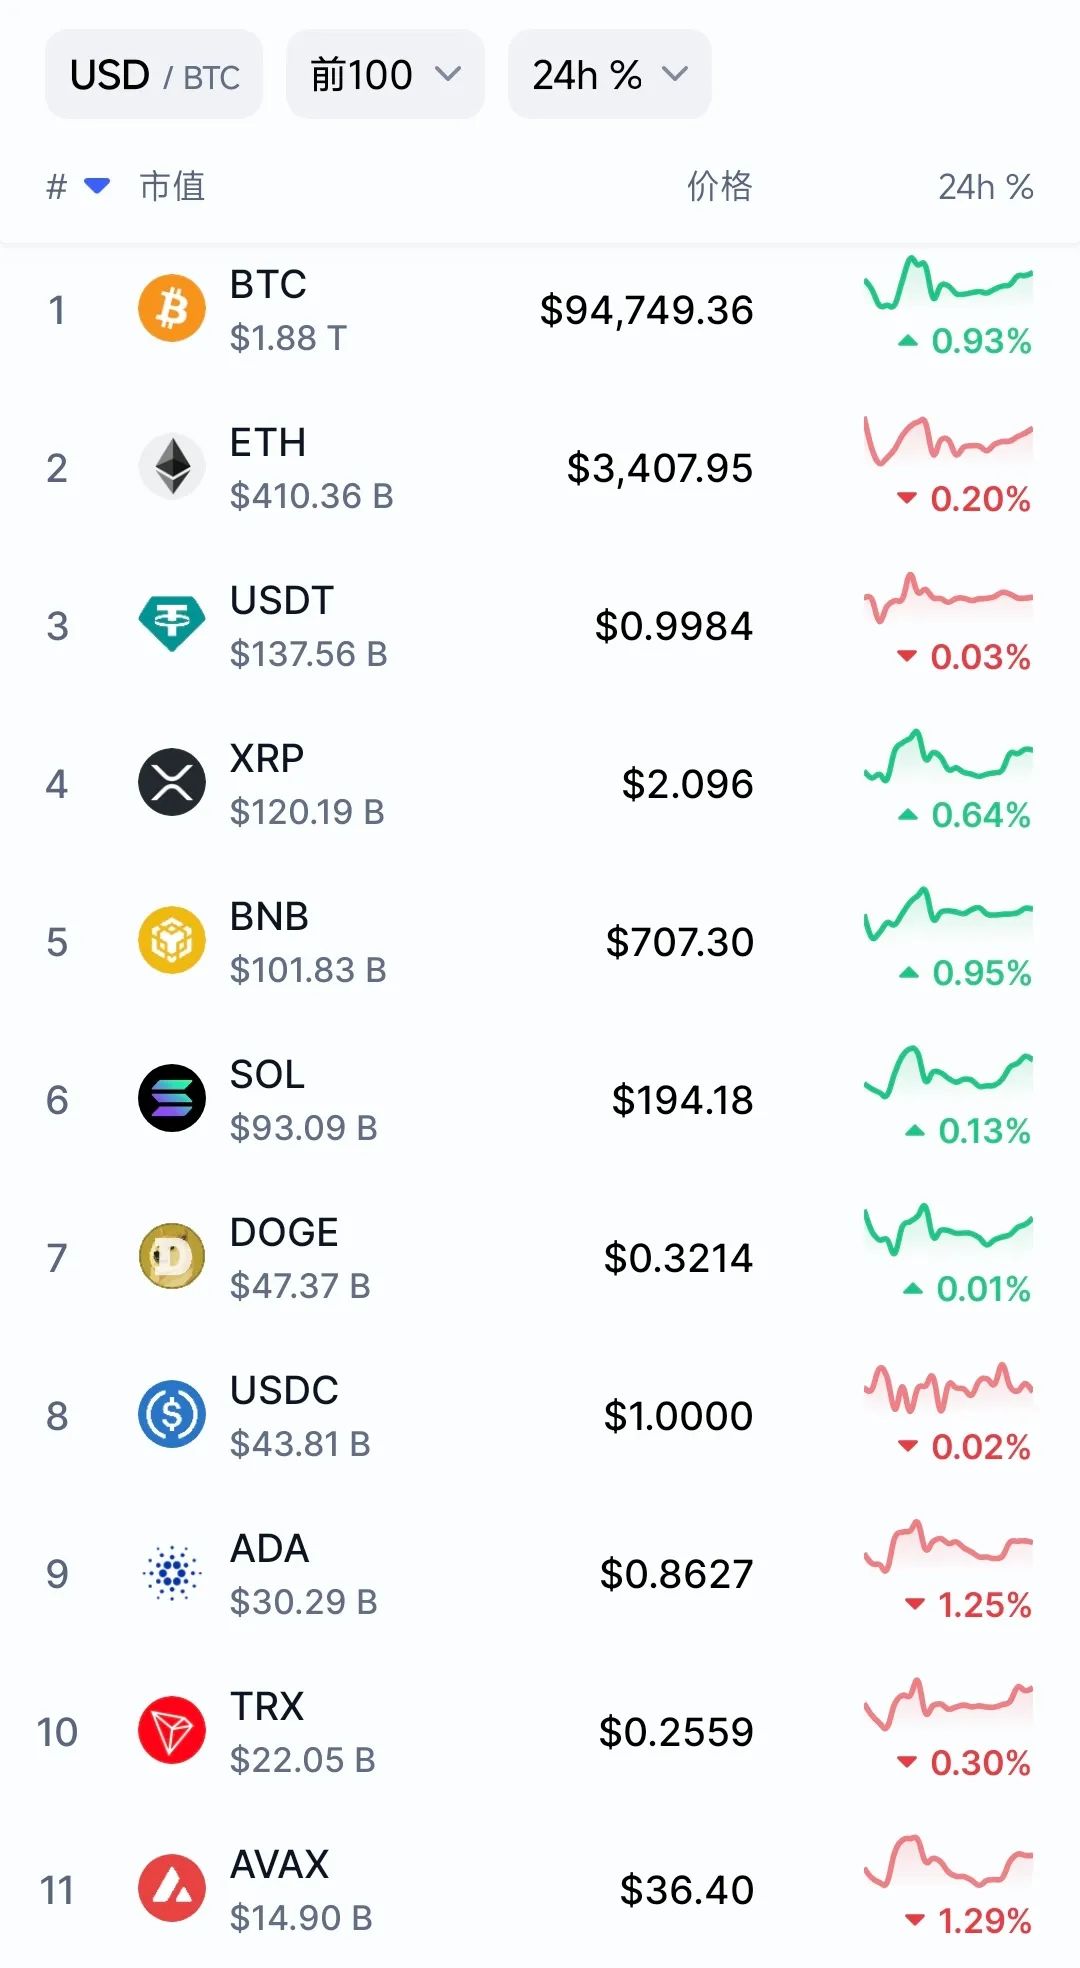1080x1968 pixels.
Task: Select the Dogecoin logo
Action: coord(172,1257)
